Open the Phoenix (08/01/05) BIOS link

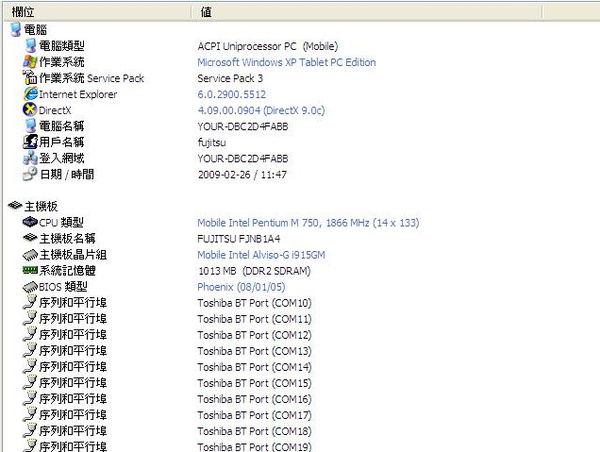pos(241,287)
